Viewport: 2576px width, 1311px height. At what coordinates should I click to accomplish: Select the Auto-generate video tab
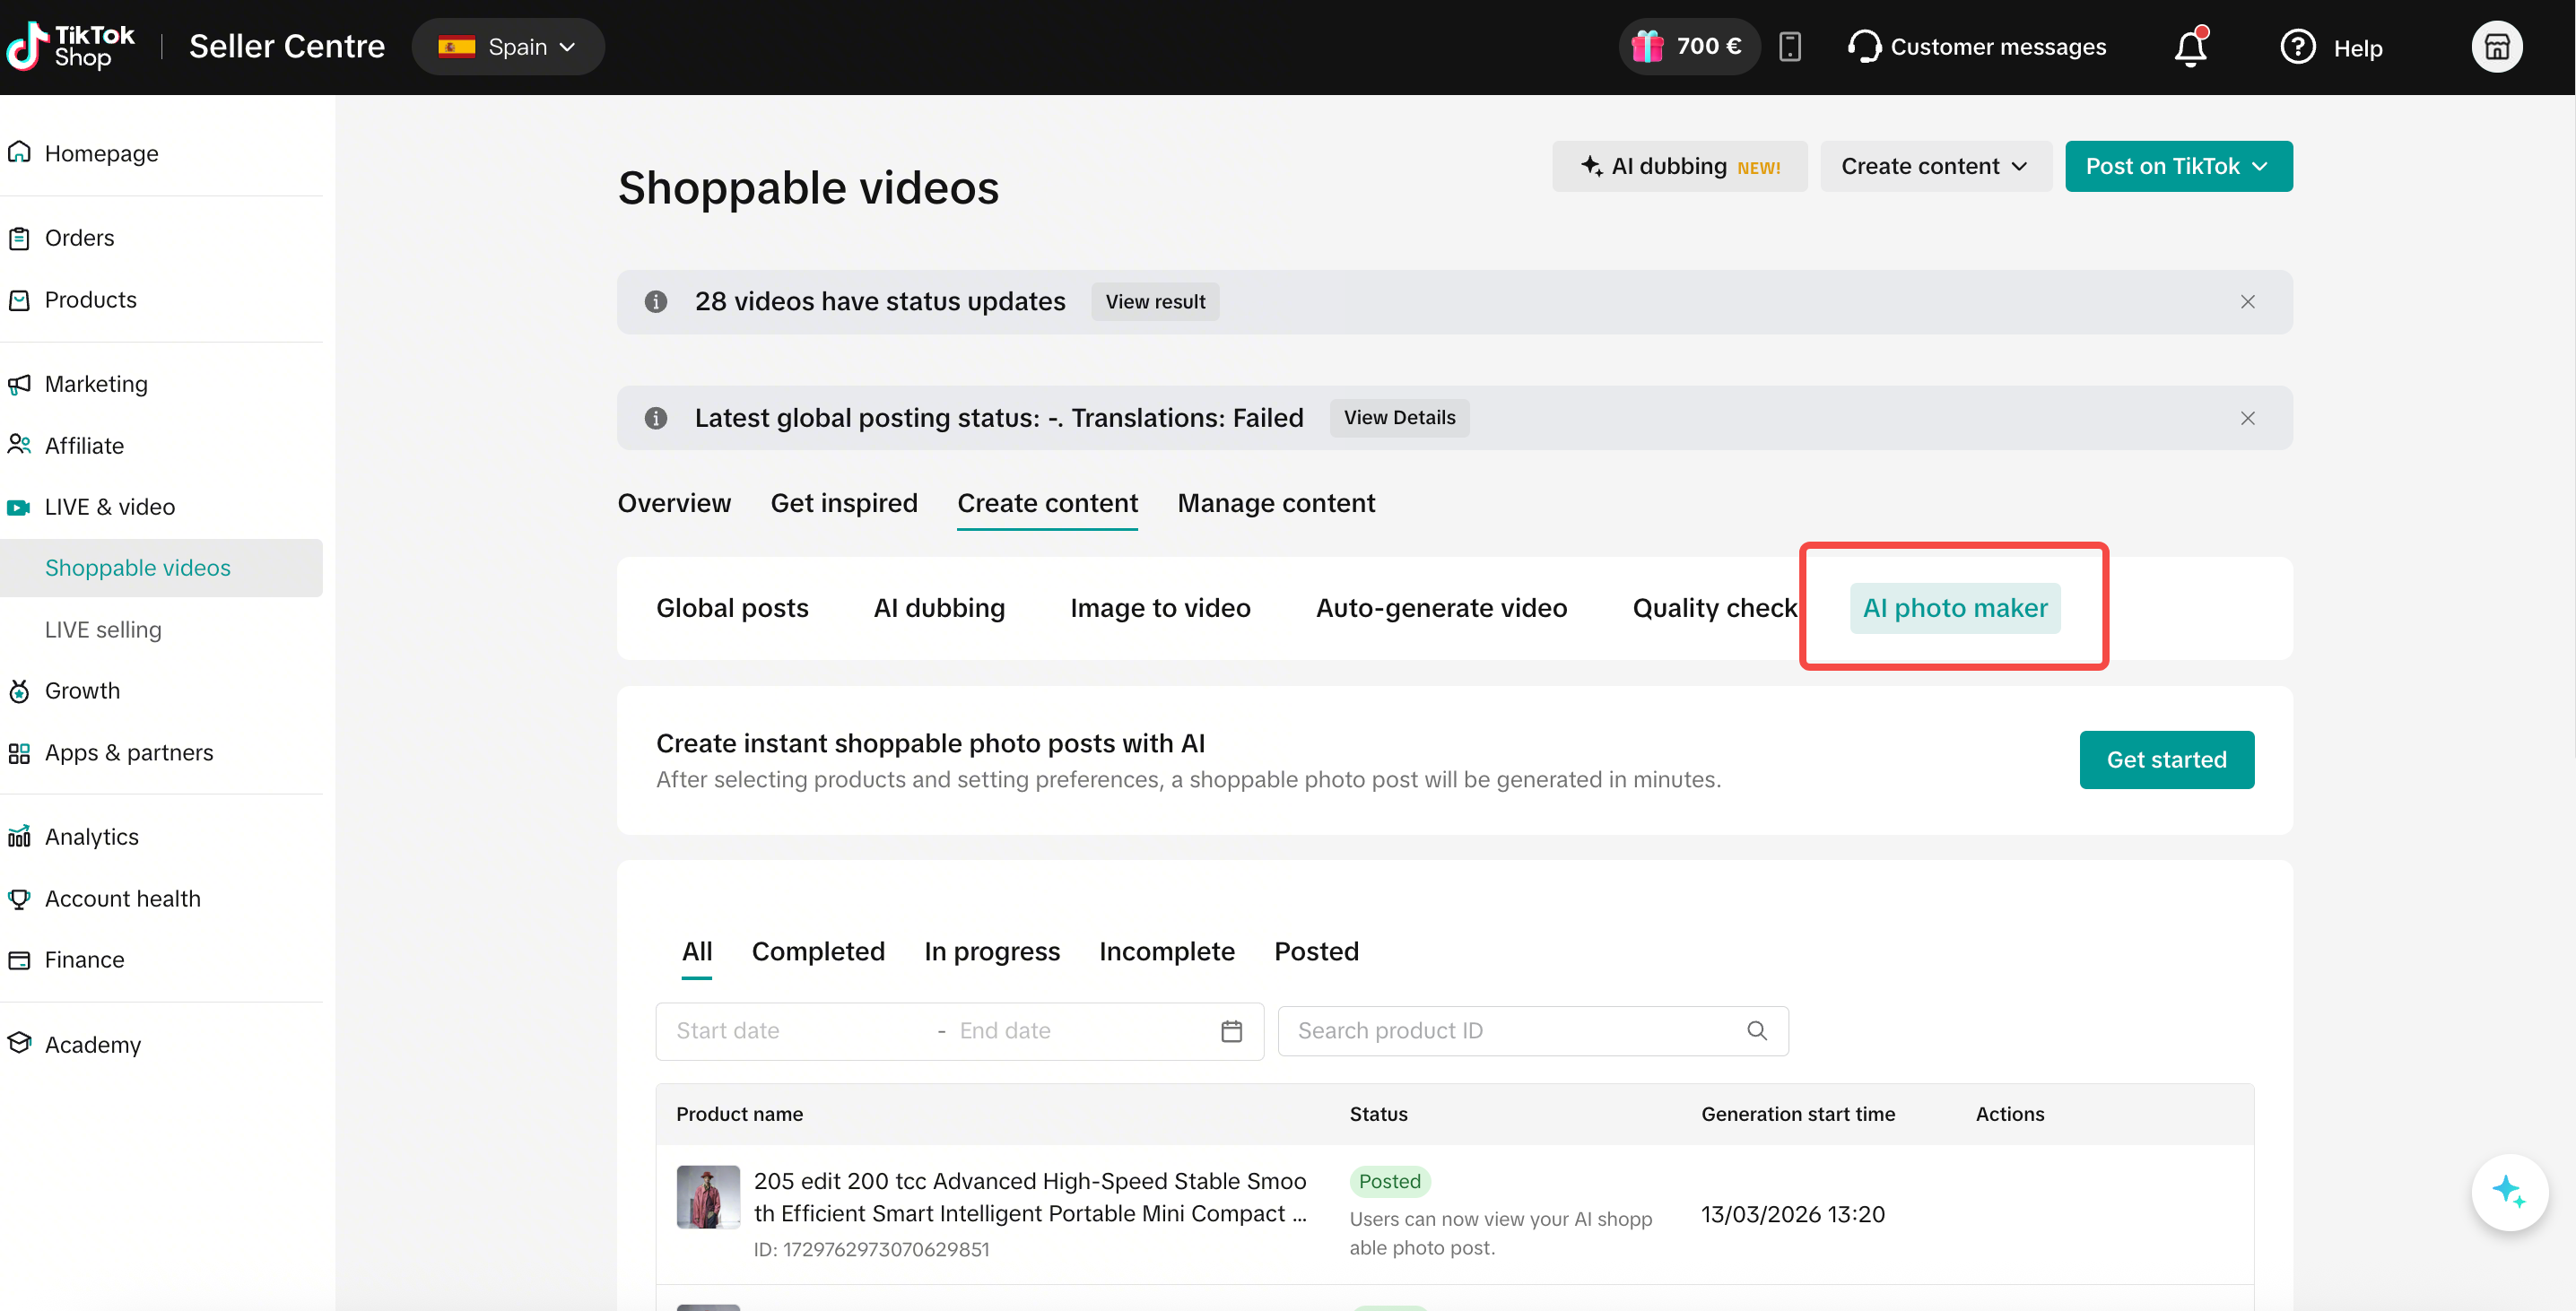pos(1440,608)
